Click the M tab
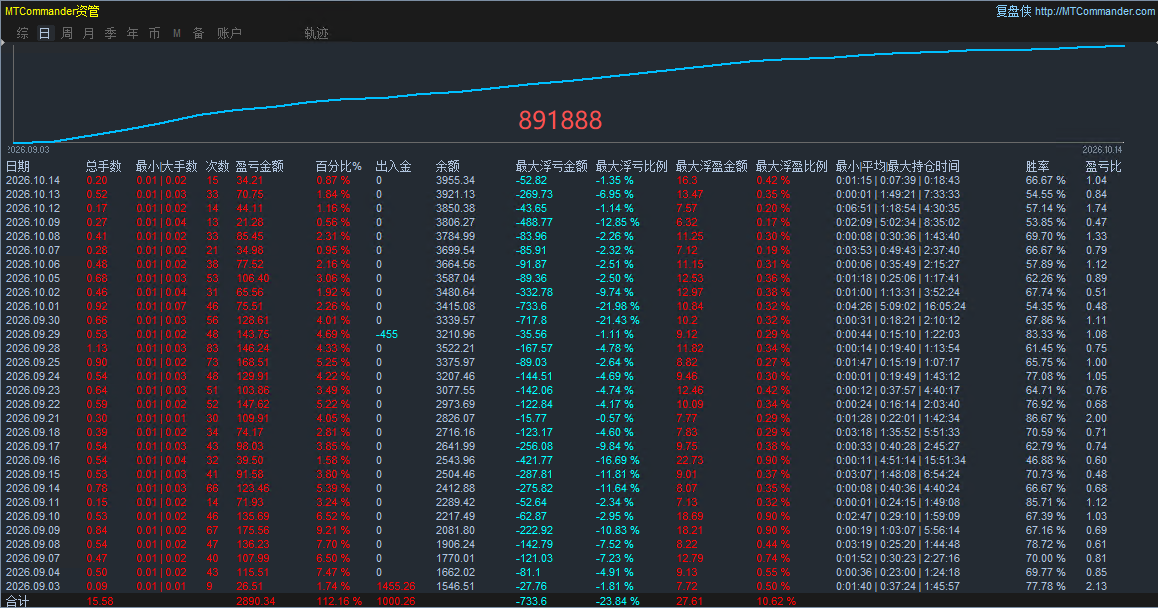The height and width of the screenshot is (608, 1158). 177,33
